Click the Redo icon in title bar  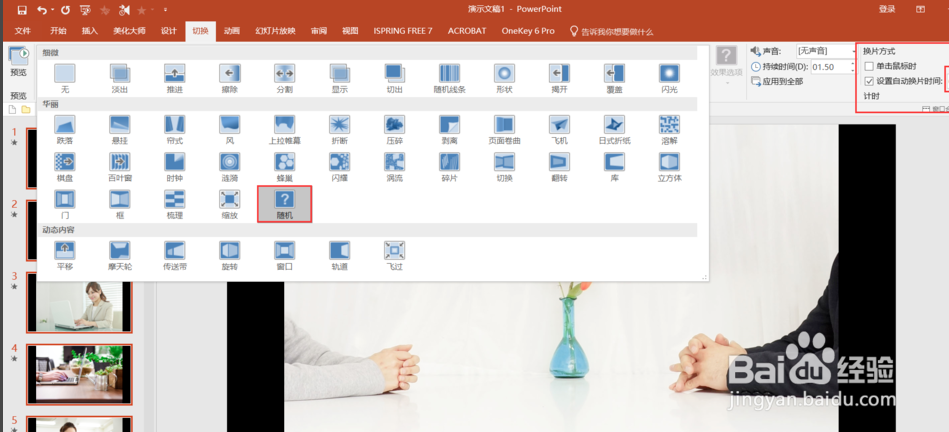click(65, 10)
